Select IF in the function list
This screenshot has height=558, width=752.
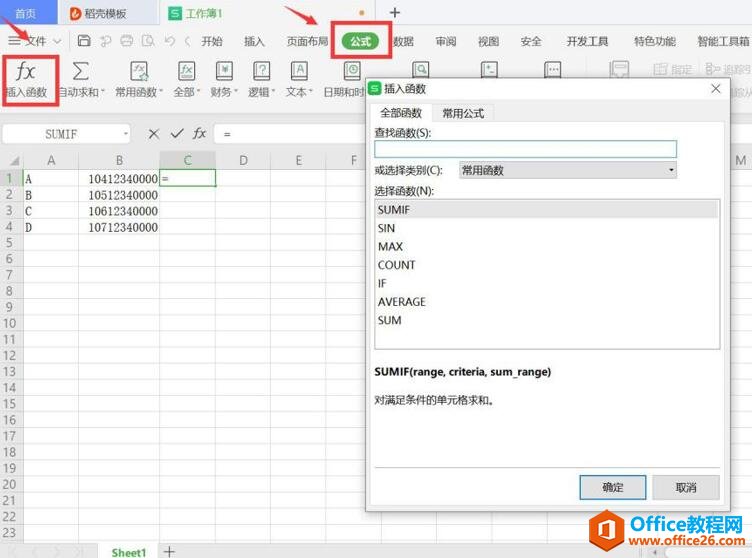(x=547, y=283)
